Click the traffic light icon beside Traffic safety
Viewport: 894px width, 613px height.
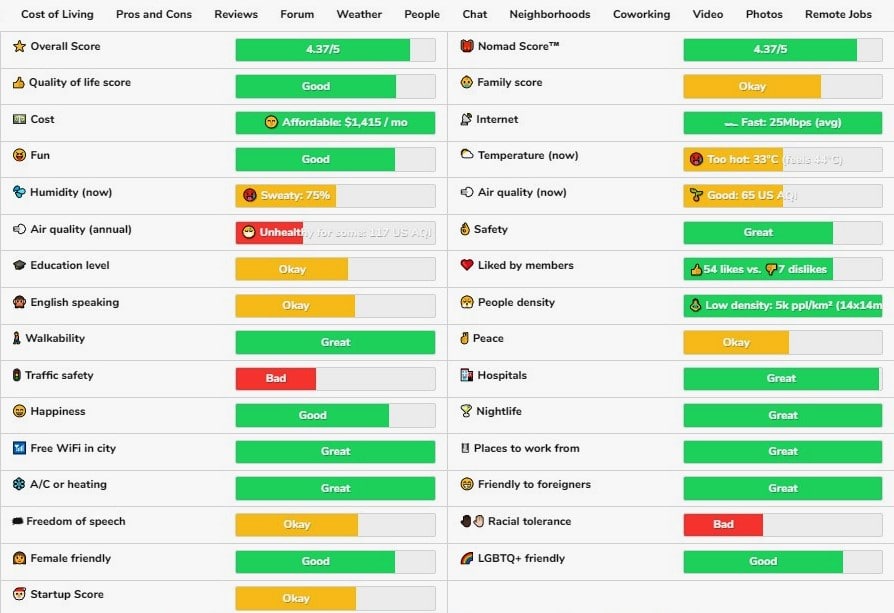pos(16,376)
